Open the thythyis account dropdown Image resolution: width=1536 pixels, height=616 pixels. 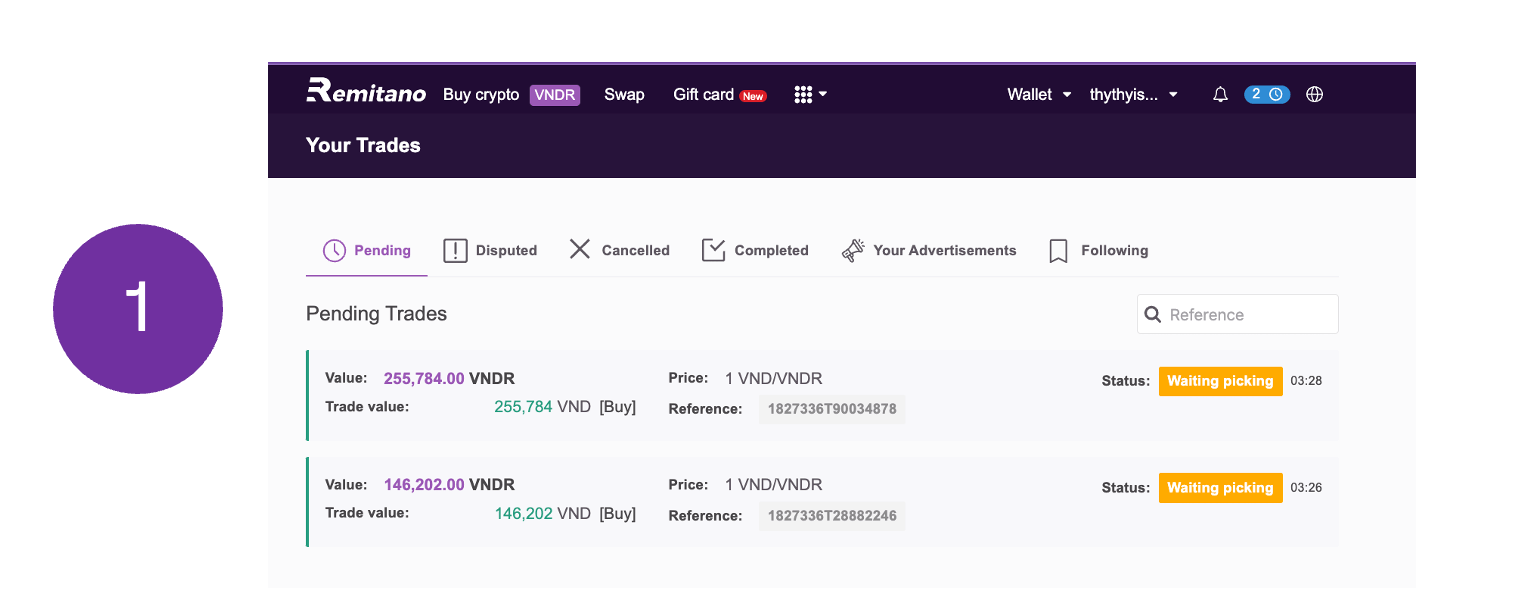point(1134,95)
